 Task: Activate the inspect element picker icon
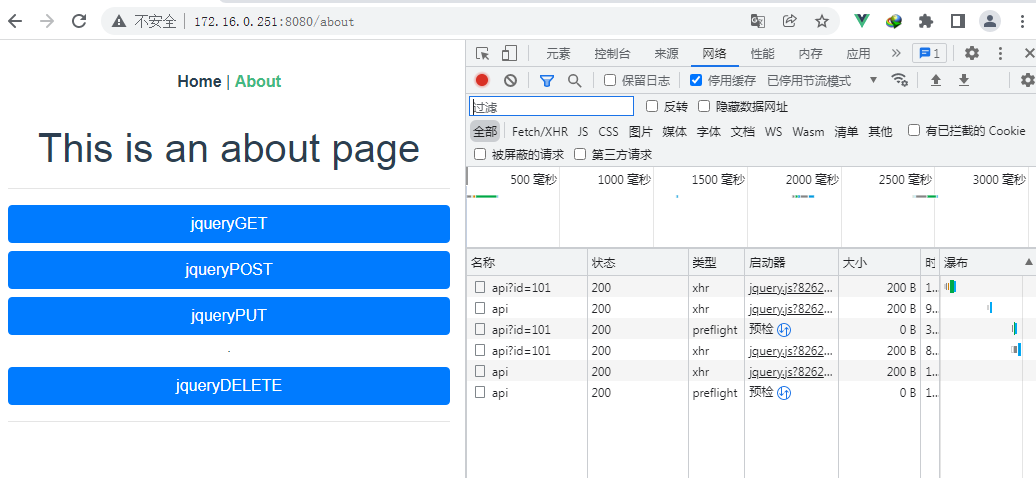(483, 54)
